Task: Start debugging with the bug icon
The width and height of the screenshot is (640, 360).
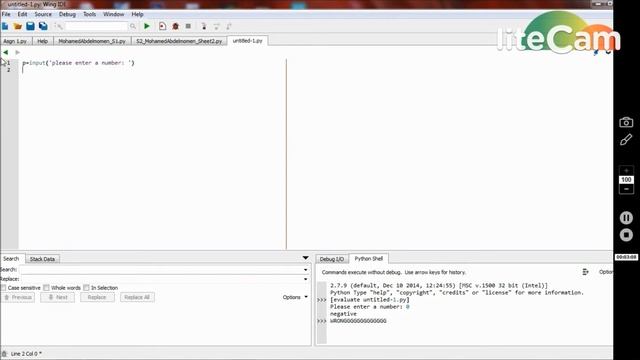Action: 176,26
